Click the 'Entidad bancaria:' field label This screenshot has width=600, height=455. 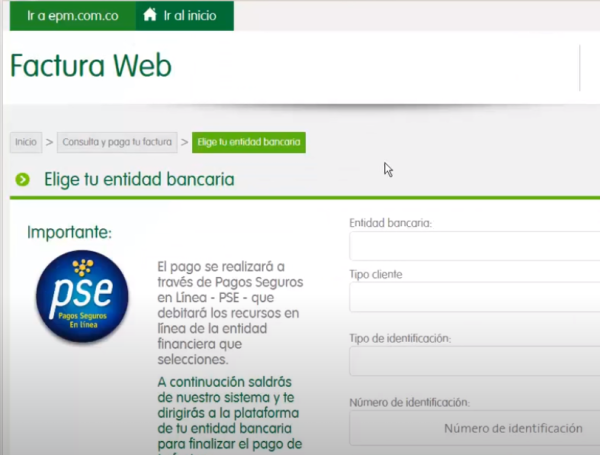[390, 223]
